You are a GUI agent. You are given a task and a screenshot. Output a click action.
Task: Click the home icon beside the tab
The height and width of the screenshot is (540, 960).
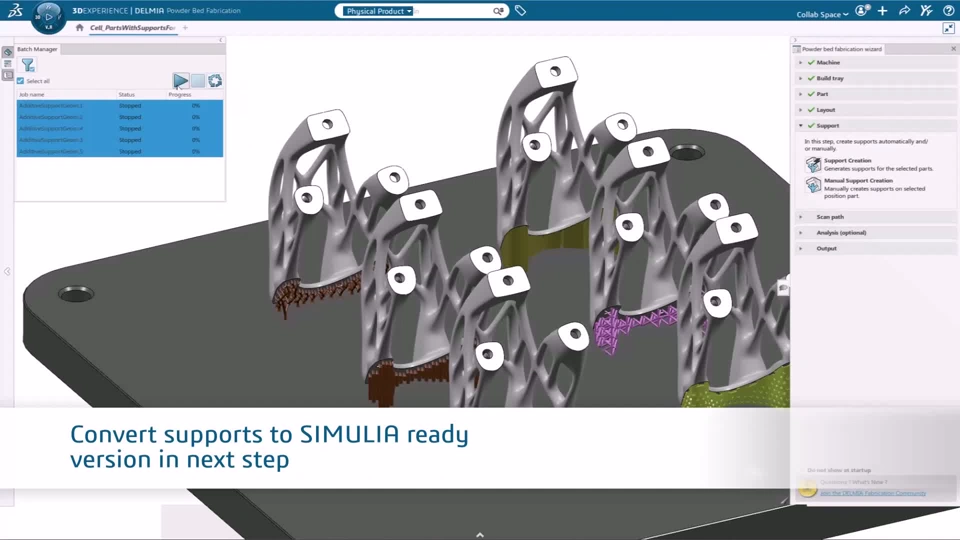click(80, 28)
